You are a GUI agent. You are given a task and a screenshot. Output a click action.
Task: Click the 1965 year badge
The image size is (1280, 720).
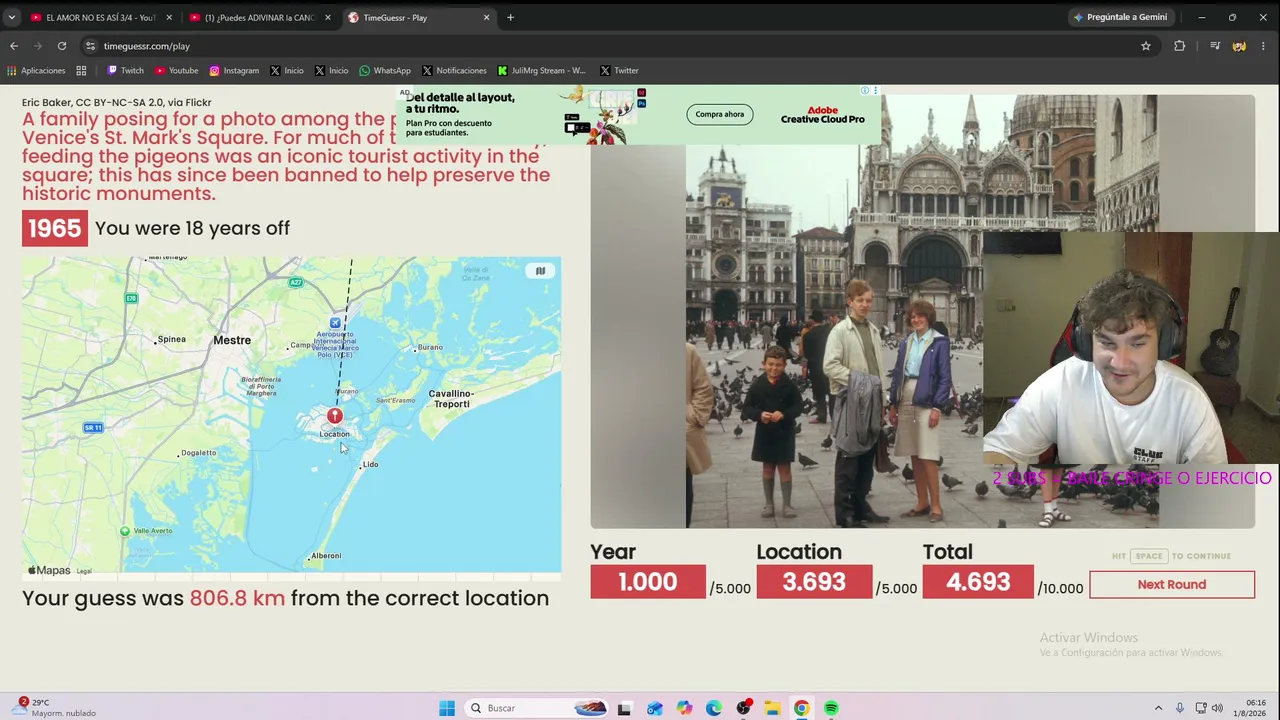coord(55,228)
